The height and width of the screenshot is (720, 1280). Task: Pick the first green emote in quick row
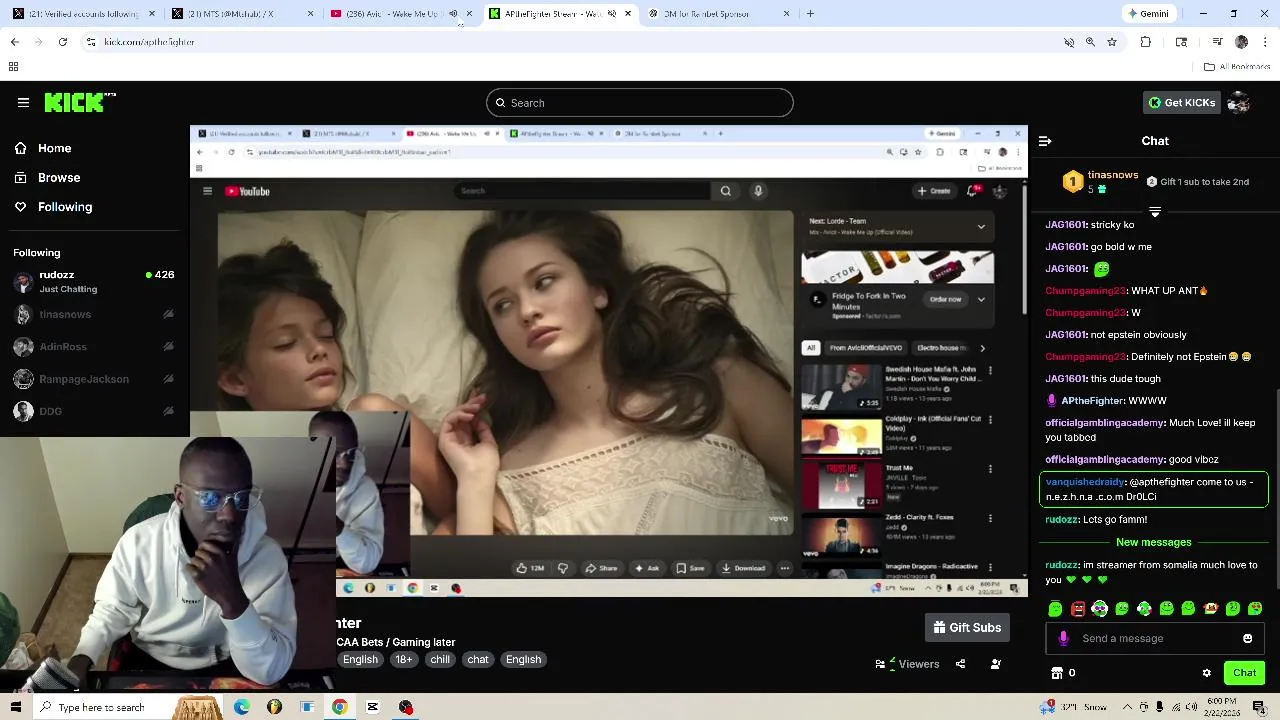(x=1055, y=609)
